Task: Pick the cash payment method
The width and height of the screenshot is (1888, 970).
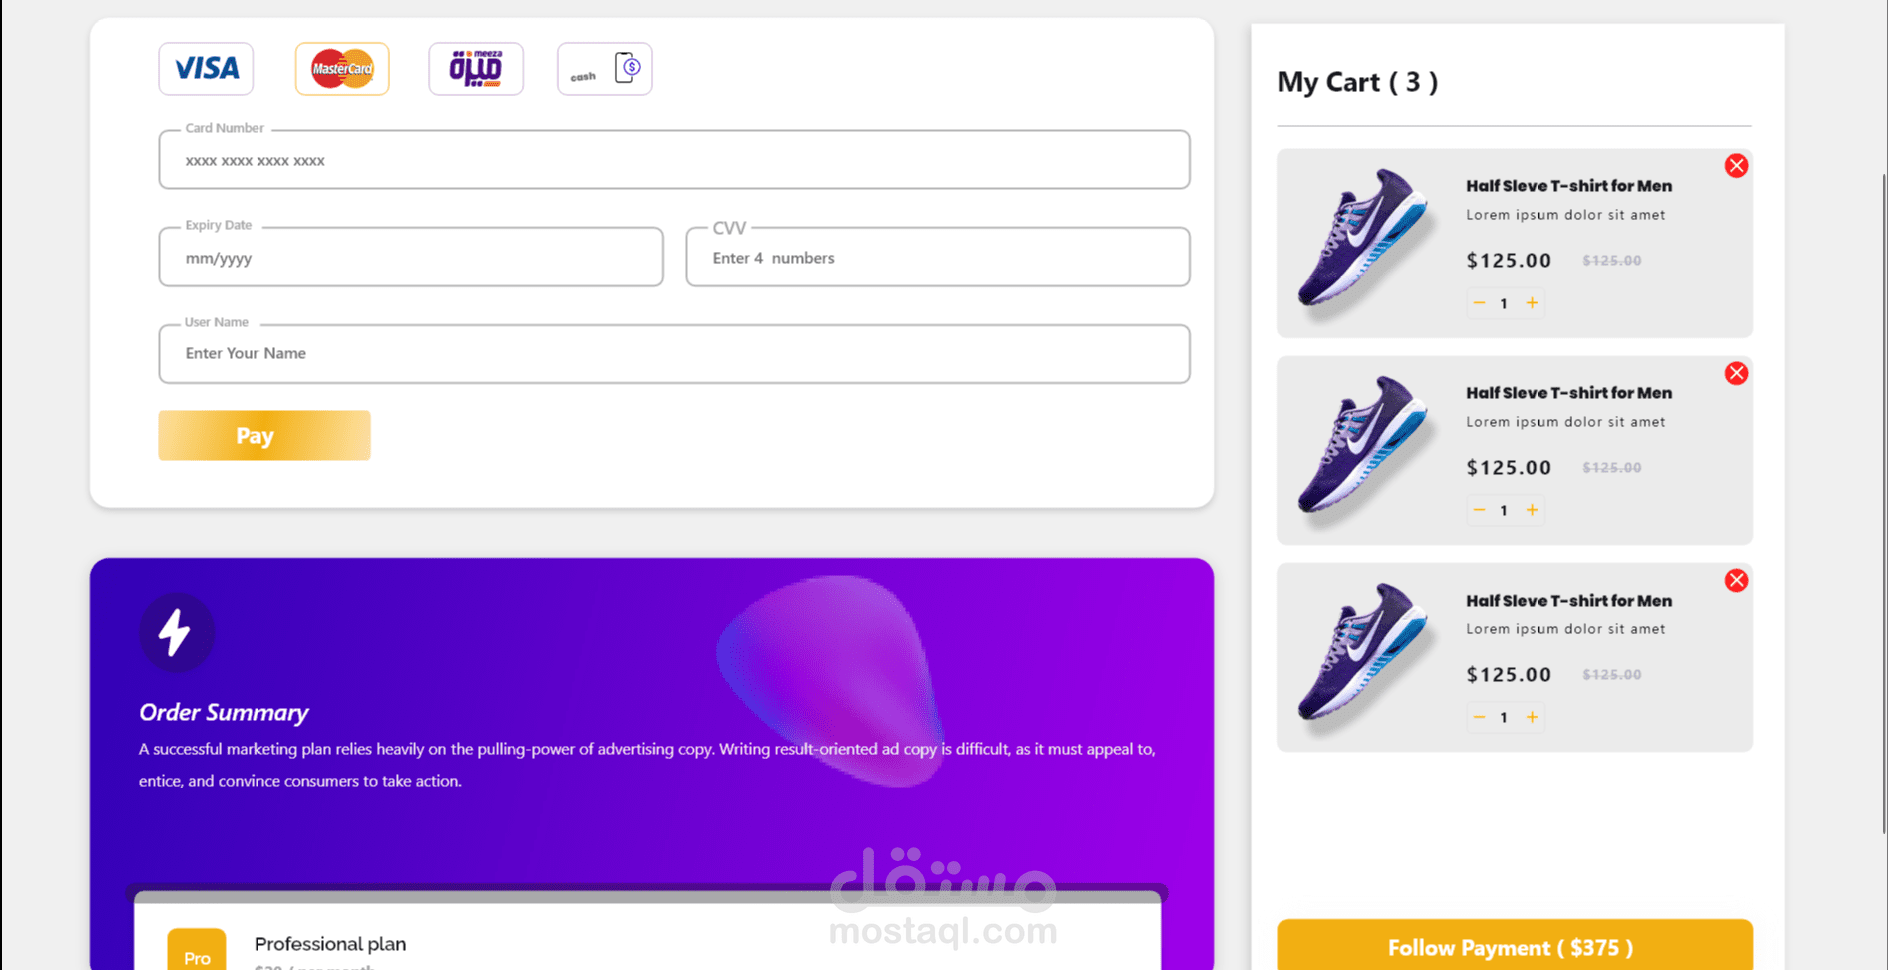Action: coord(605,69)
